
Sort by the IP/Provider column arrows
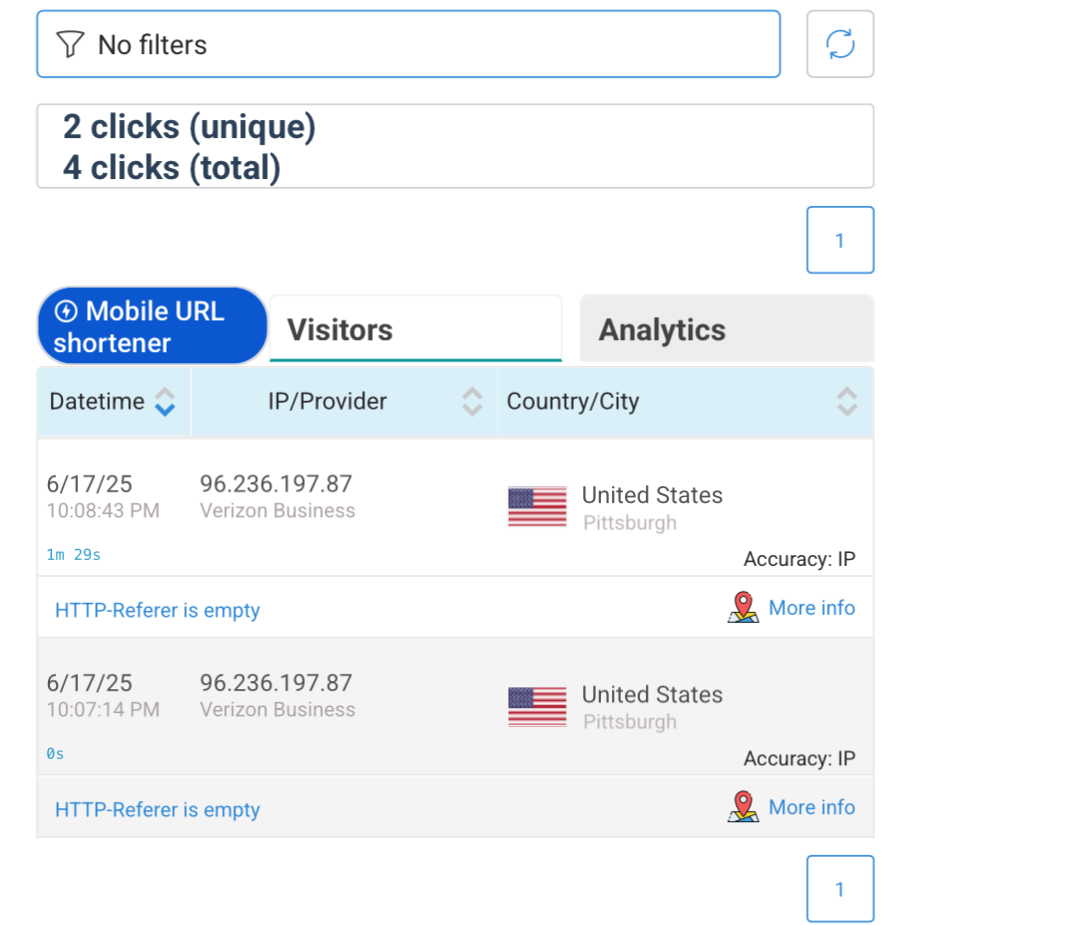point(472,402)
